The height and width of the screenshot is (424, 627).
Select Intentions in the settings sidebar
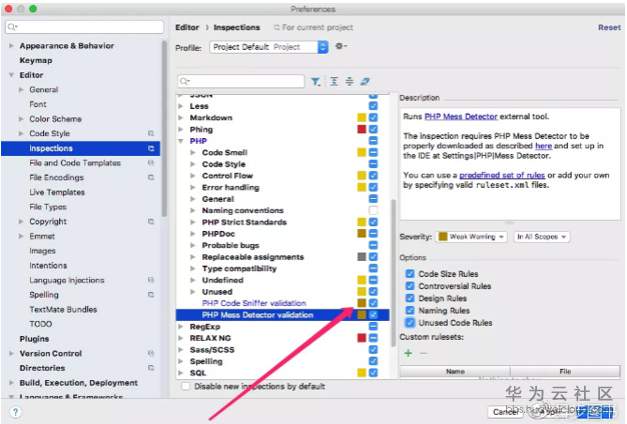click(x=48, y=265)
